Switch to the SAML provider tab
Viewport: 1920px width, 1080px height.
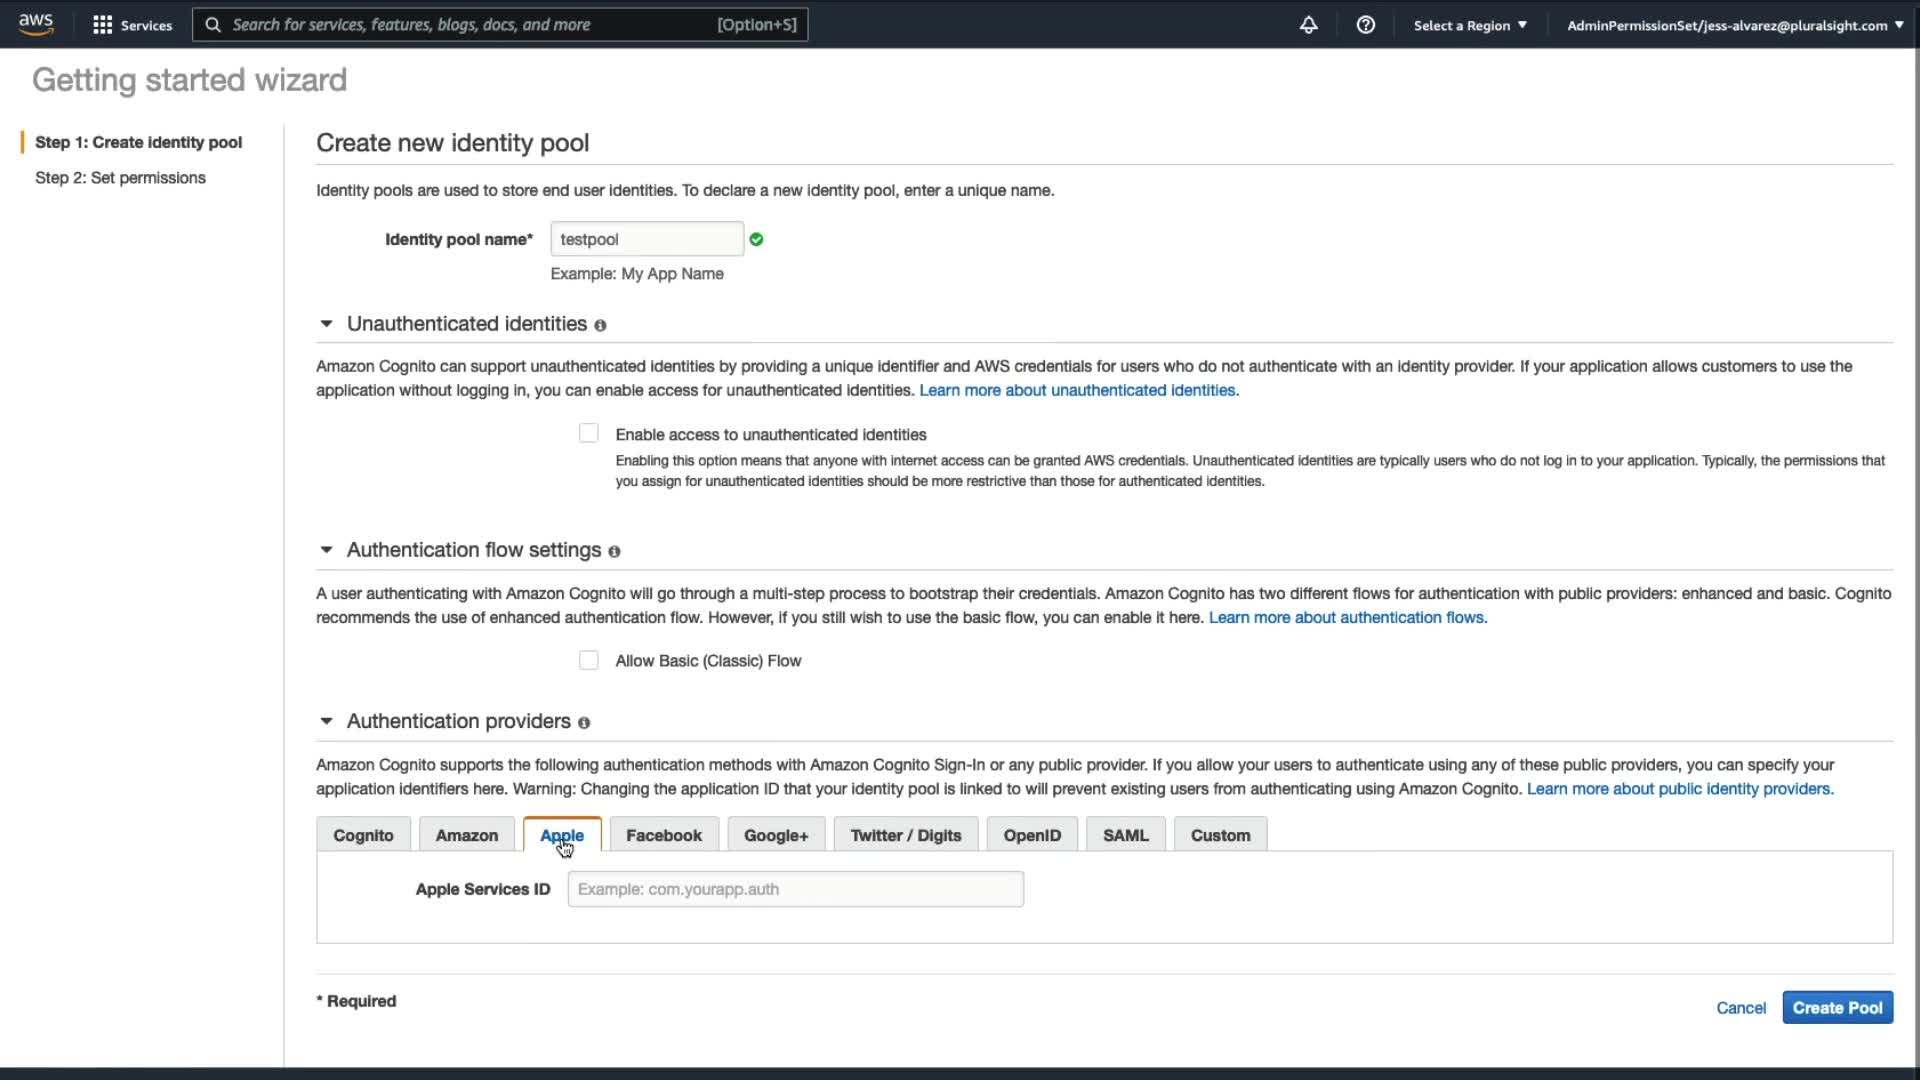(x=1125, y=835)
